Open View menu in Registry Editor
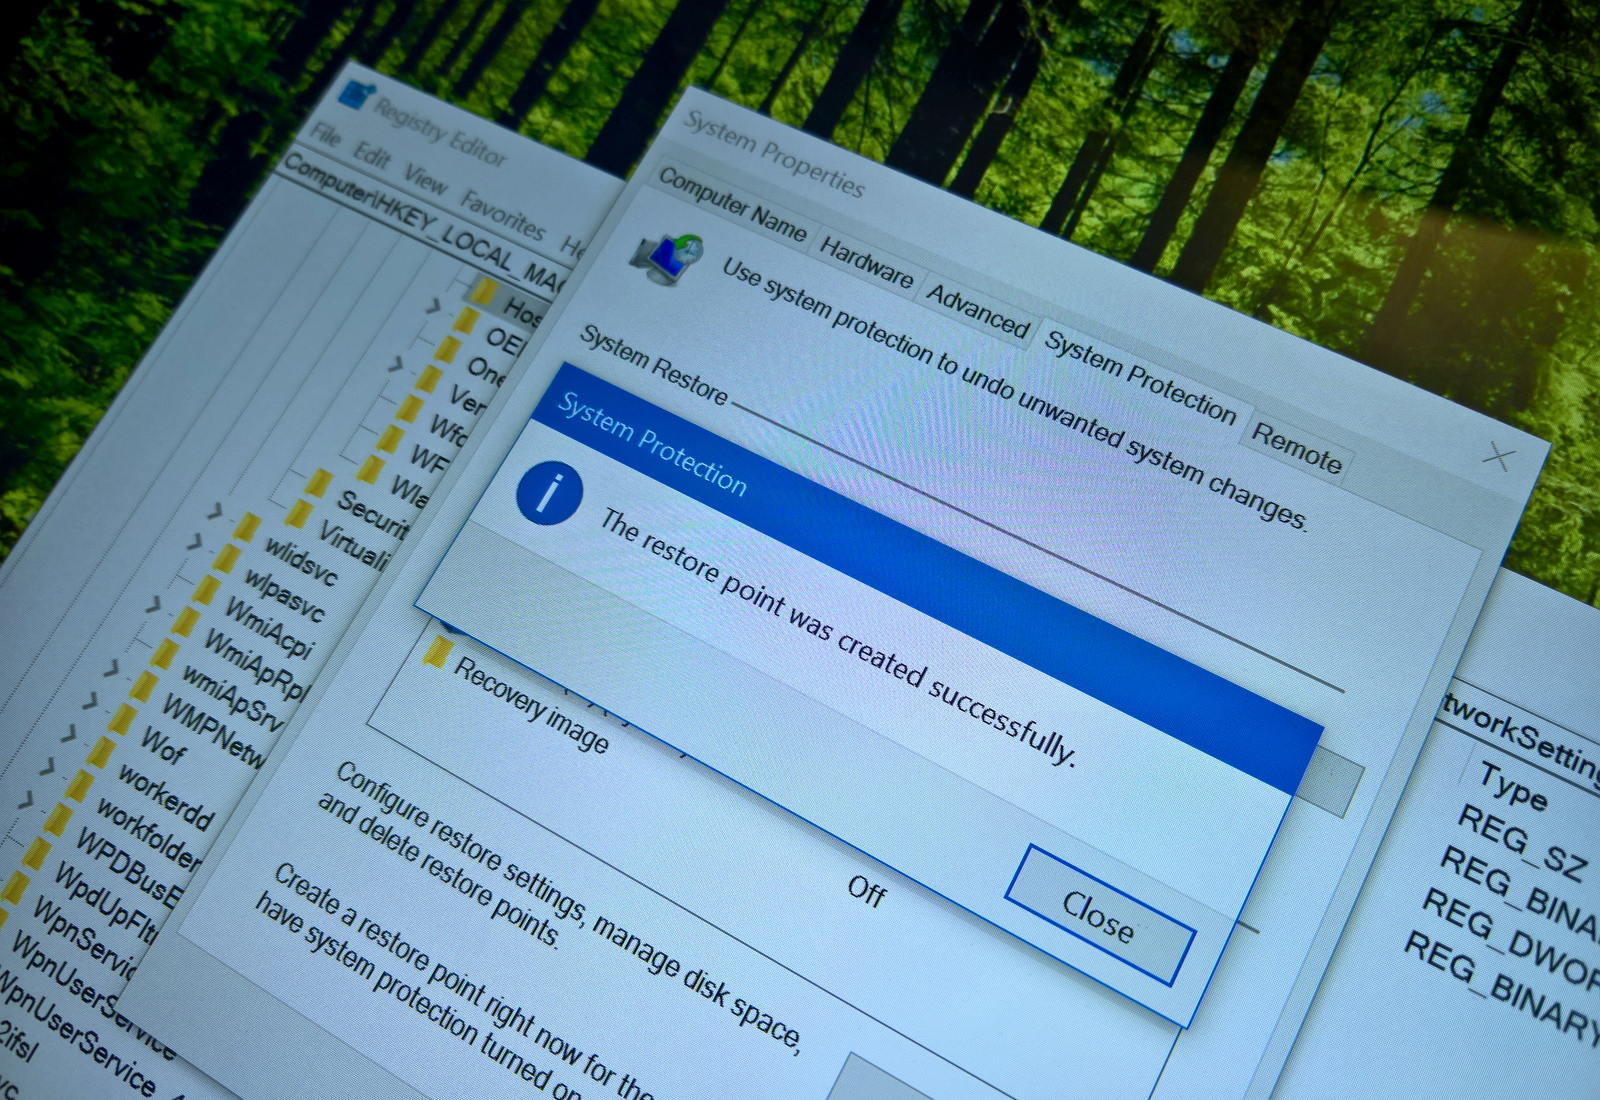Screen dimensions: 1600x1100 (x=425, y=180)
